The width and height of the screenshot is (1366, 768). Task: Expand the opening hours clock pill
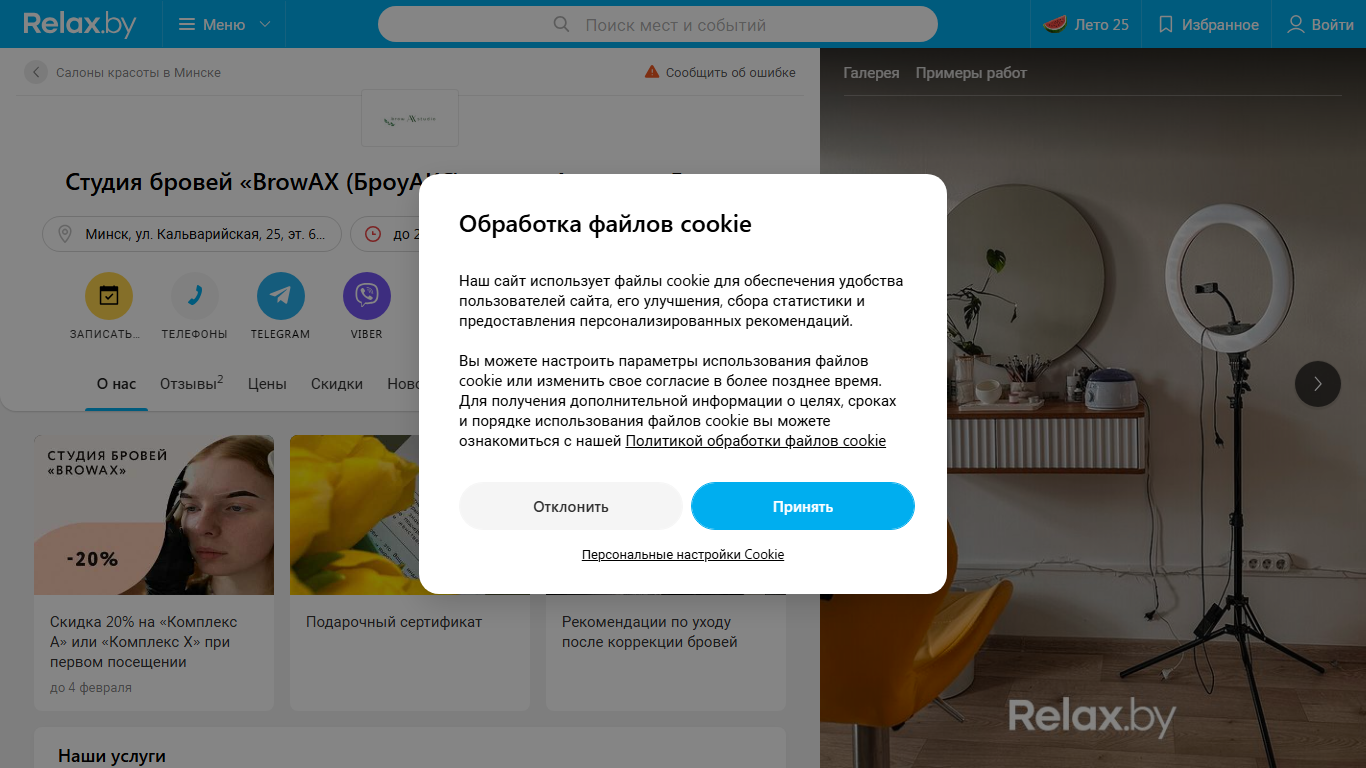click(x=385, y=234)
